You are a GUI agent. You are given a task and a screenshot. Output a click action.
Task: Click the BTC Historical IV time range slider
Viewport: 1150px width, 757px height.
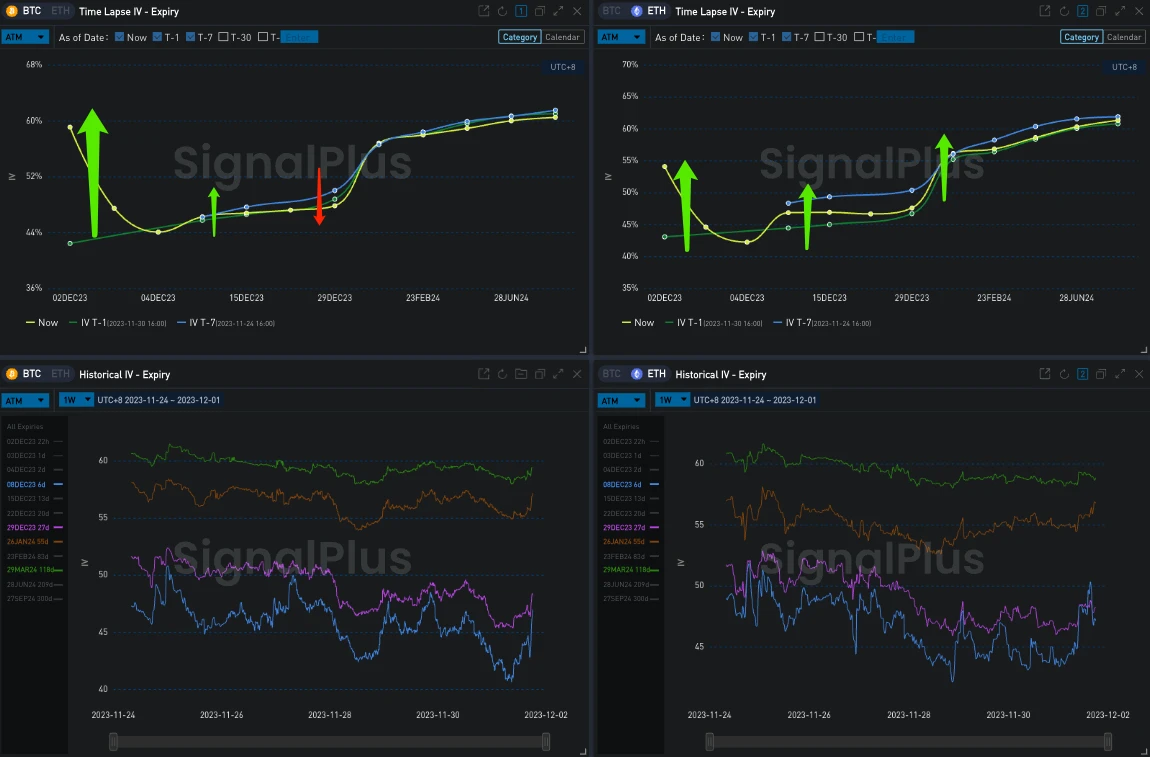point(329,741)
